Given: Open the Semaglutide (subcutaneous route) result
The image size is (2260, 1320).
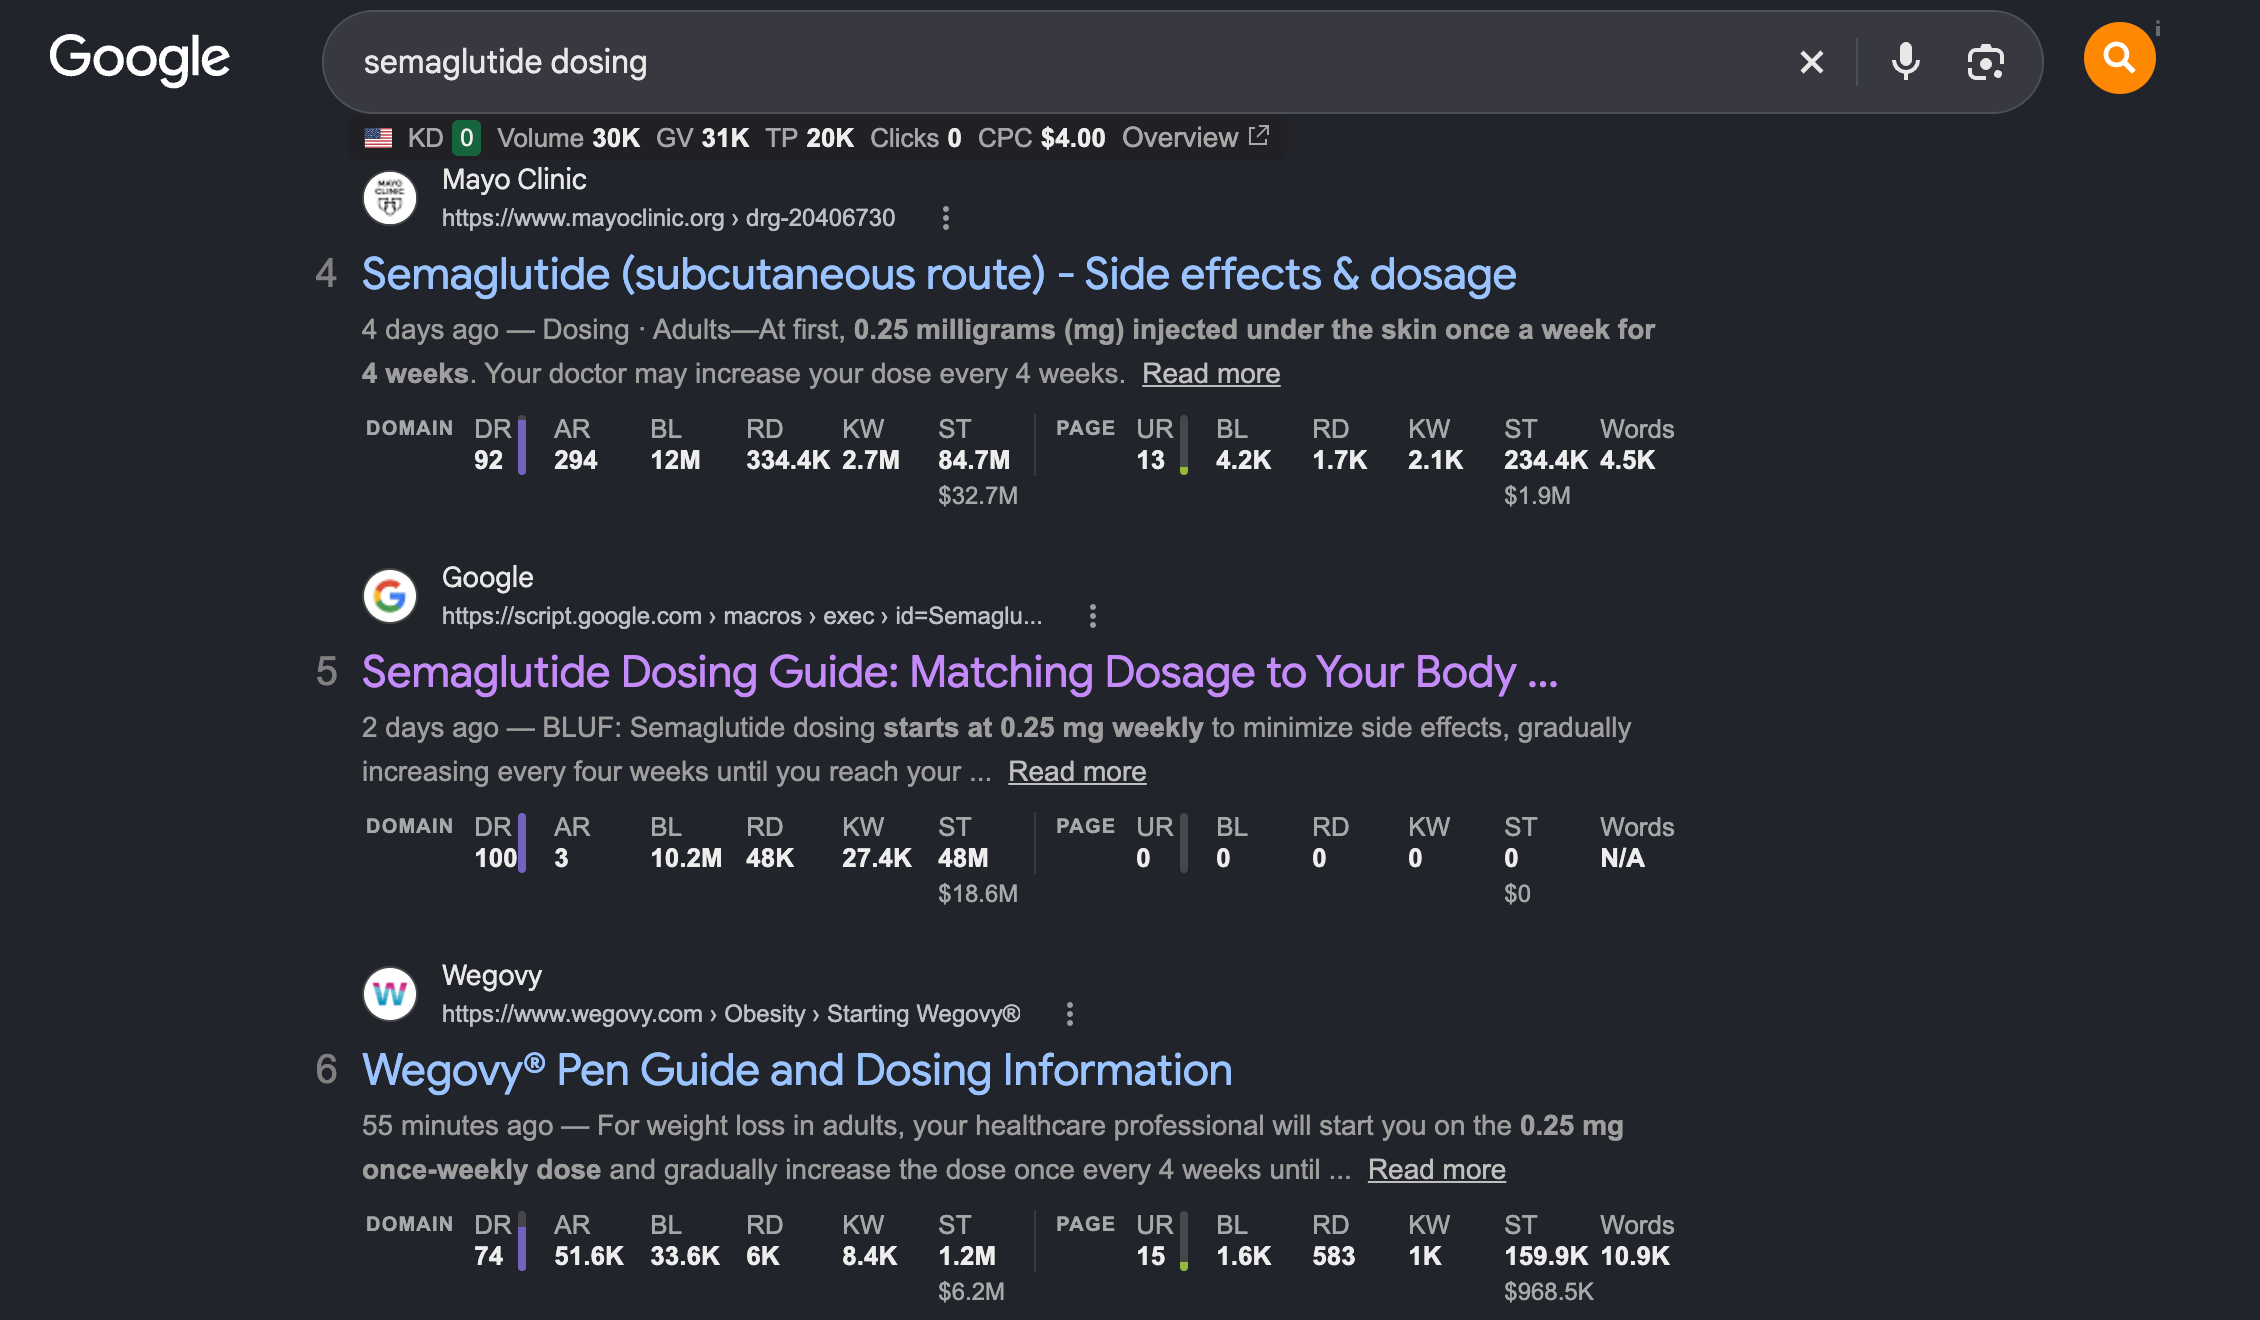Looking at the screenshot, I should (939, 274).
